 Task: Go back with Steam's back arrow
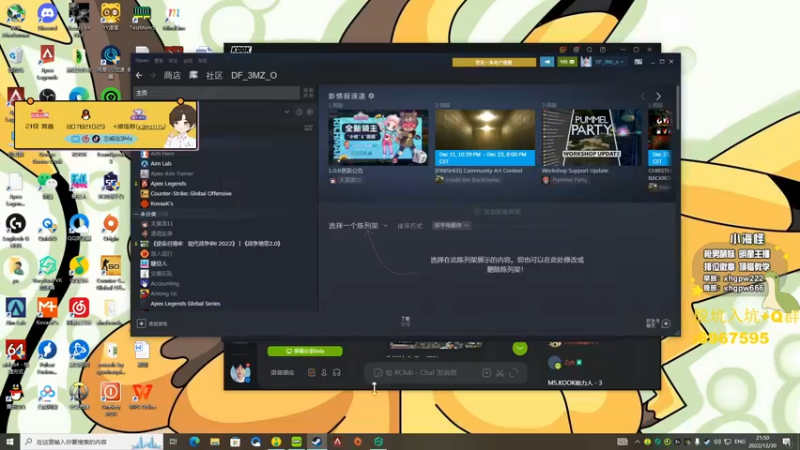tap(139, 76)
